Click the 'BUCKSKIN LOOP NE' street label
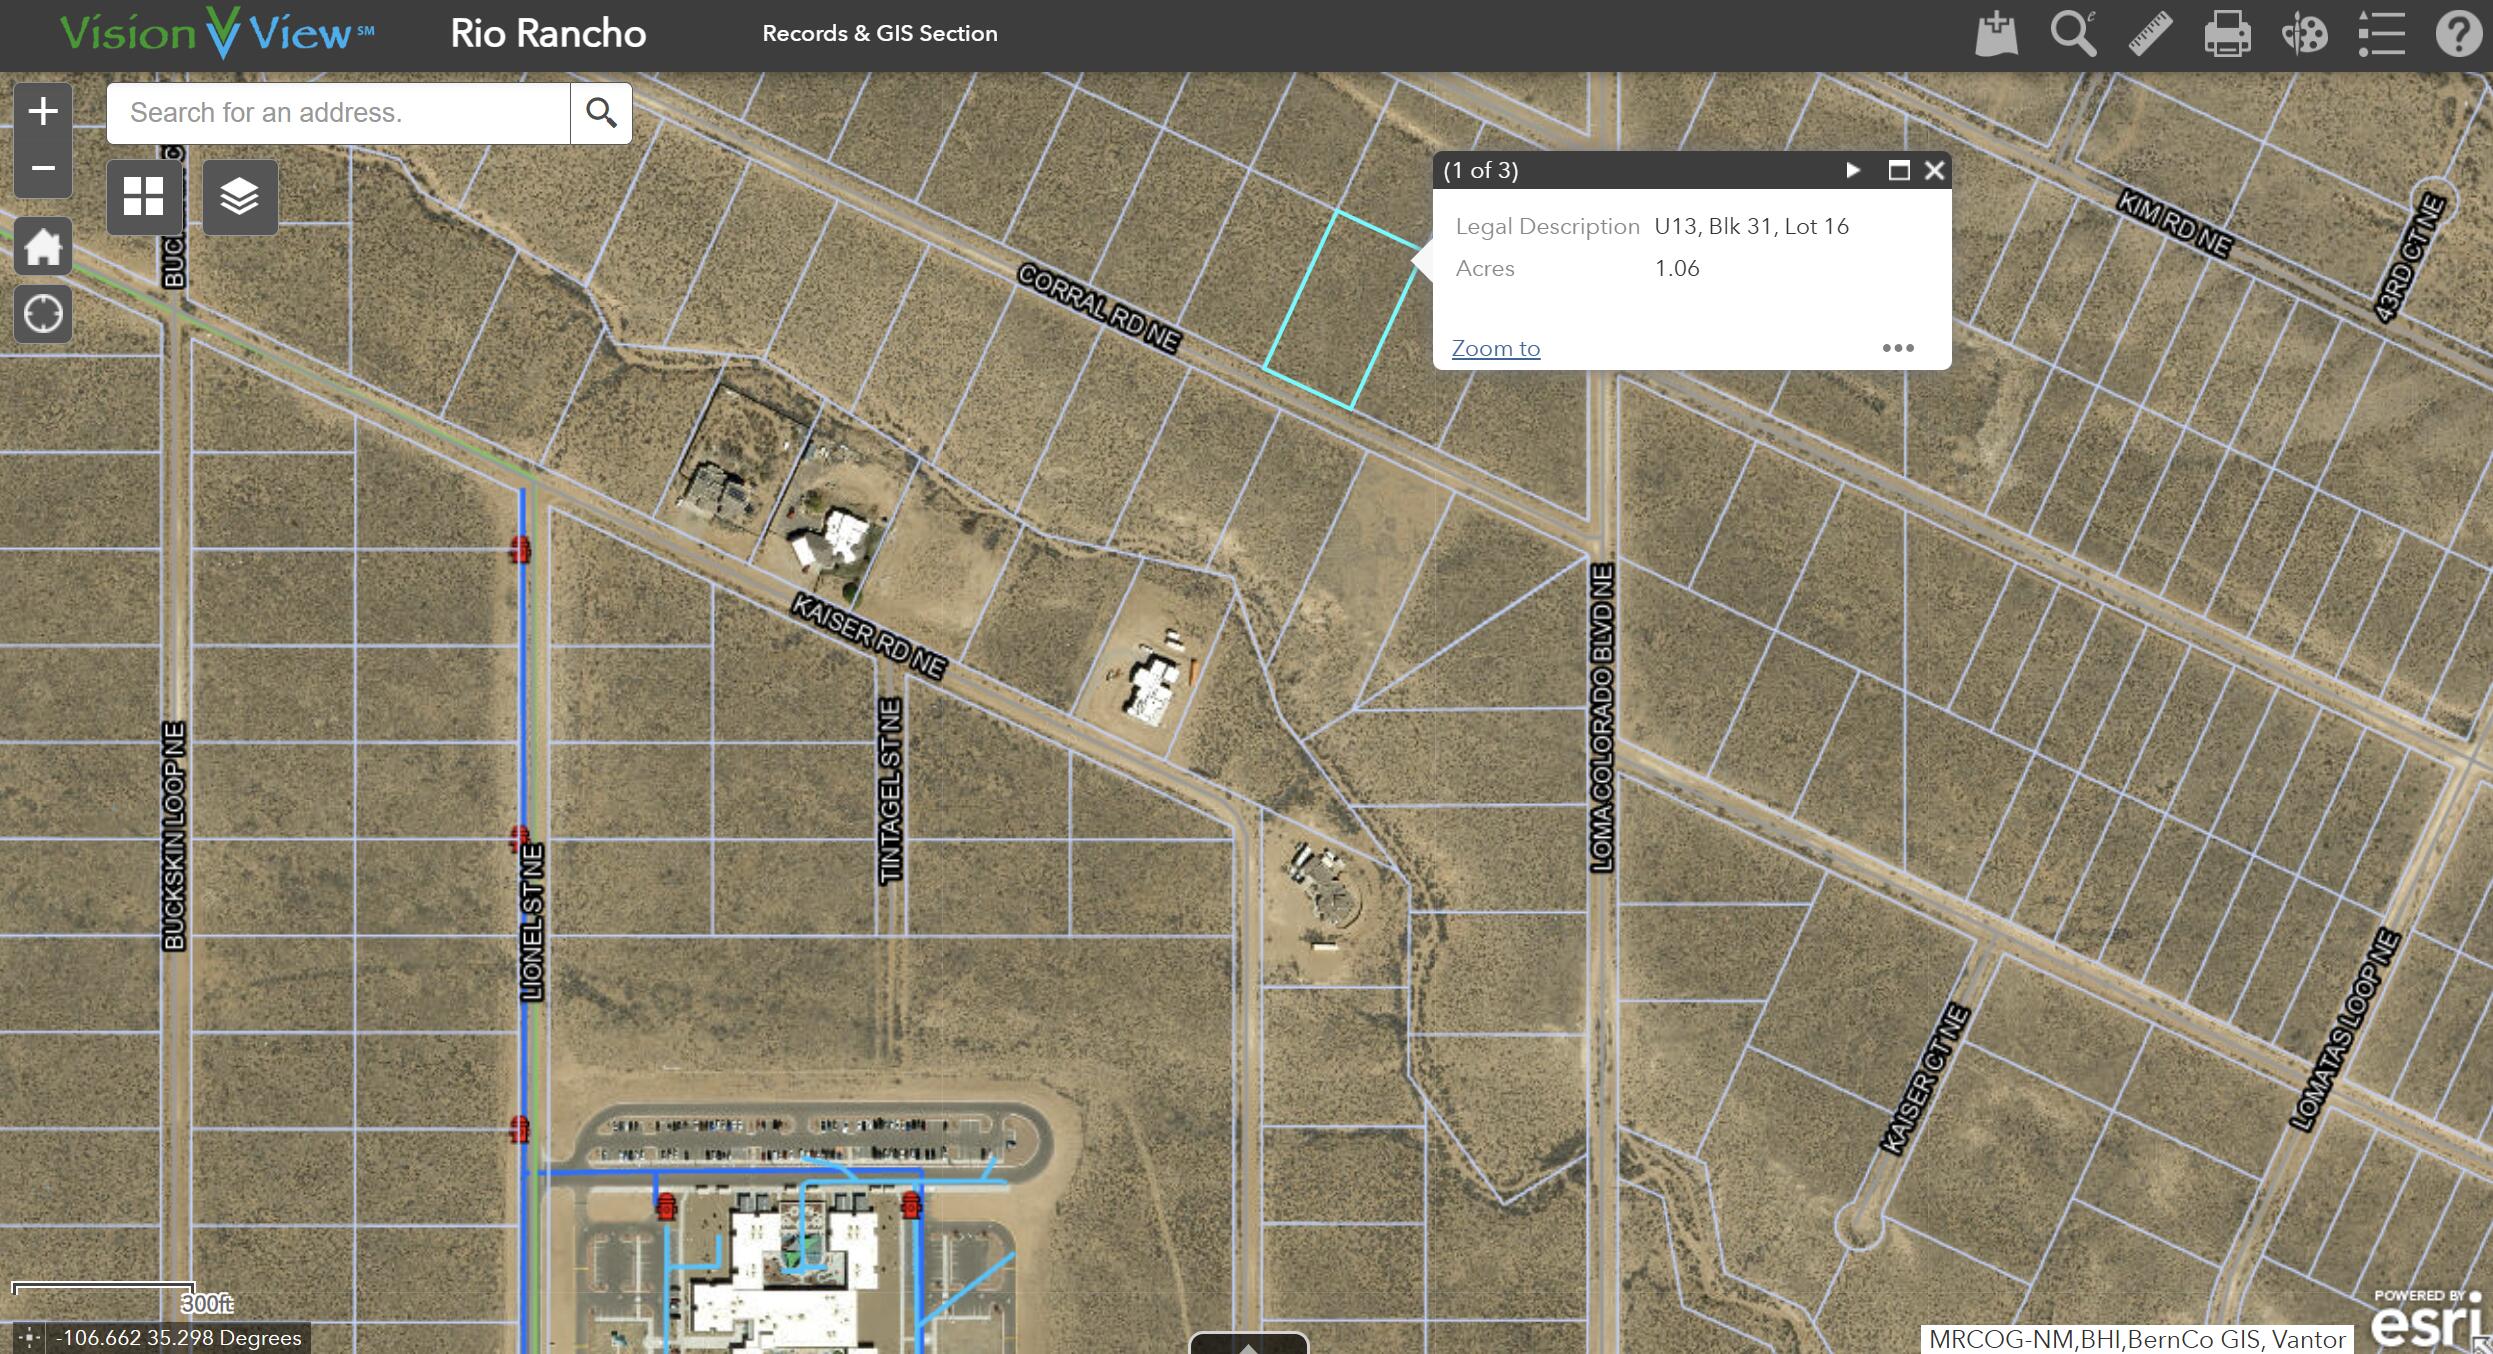The width and height of the screenshot is (2493, 1354). click(x=174, y=835)
